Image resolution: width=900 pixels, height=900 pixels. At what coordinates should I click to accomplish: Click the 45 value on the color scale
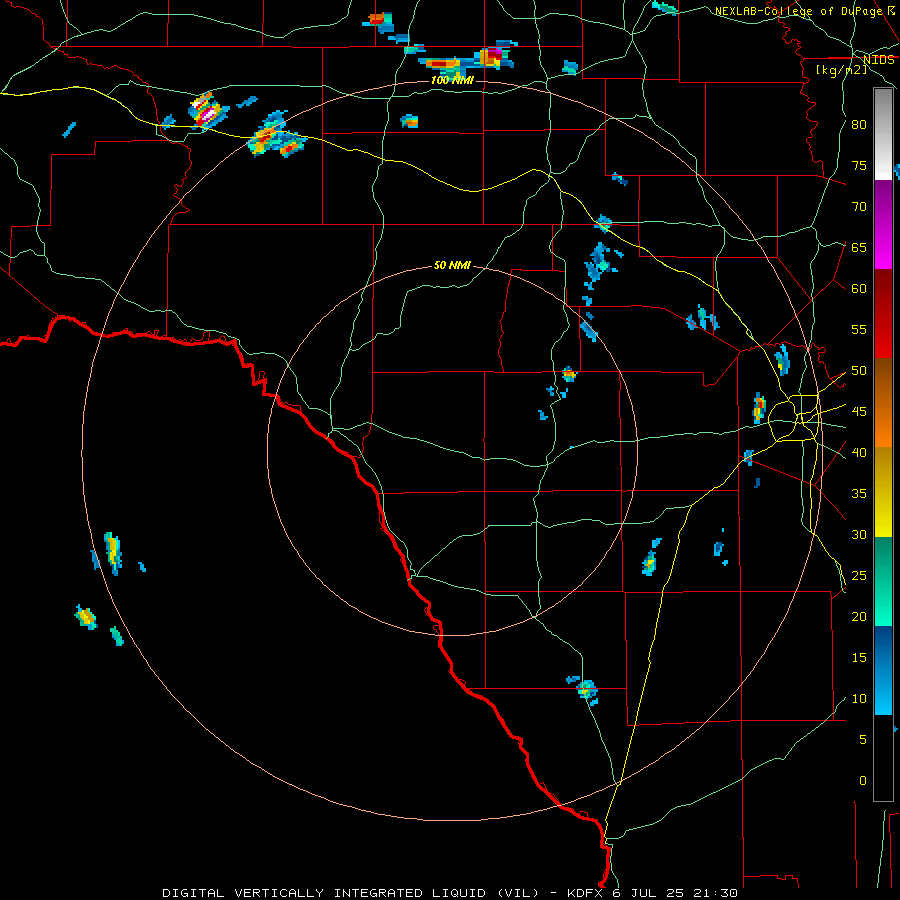click(859, 412)
